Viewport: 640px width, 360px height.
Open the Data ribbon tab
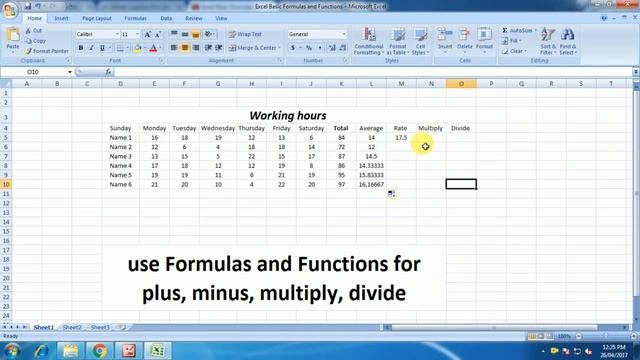coord(166,18)
